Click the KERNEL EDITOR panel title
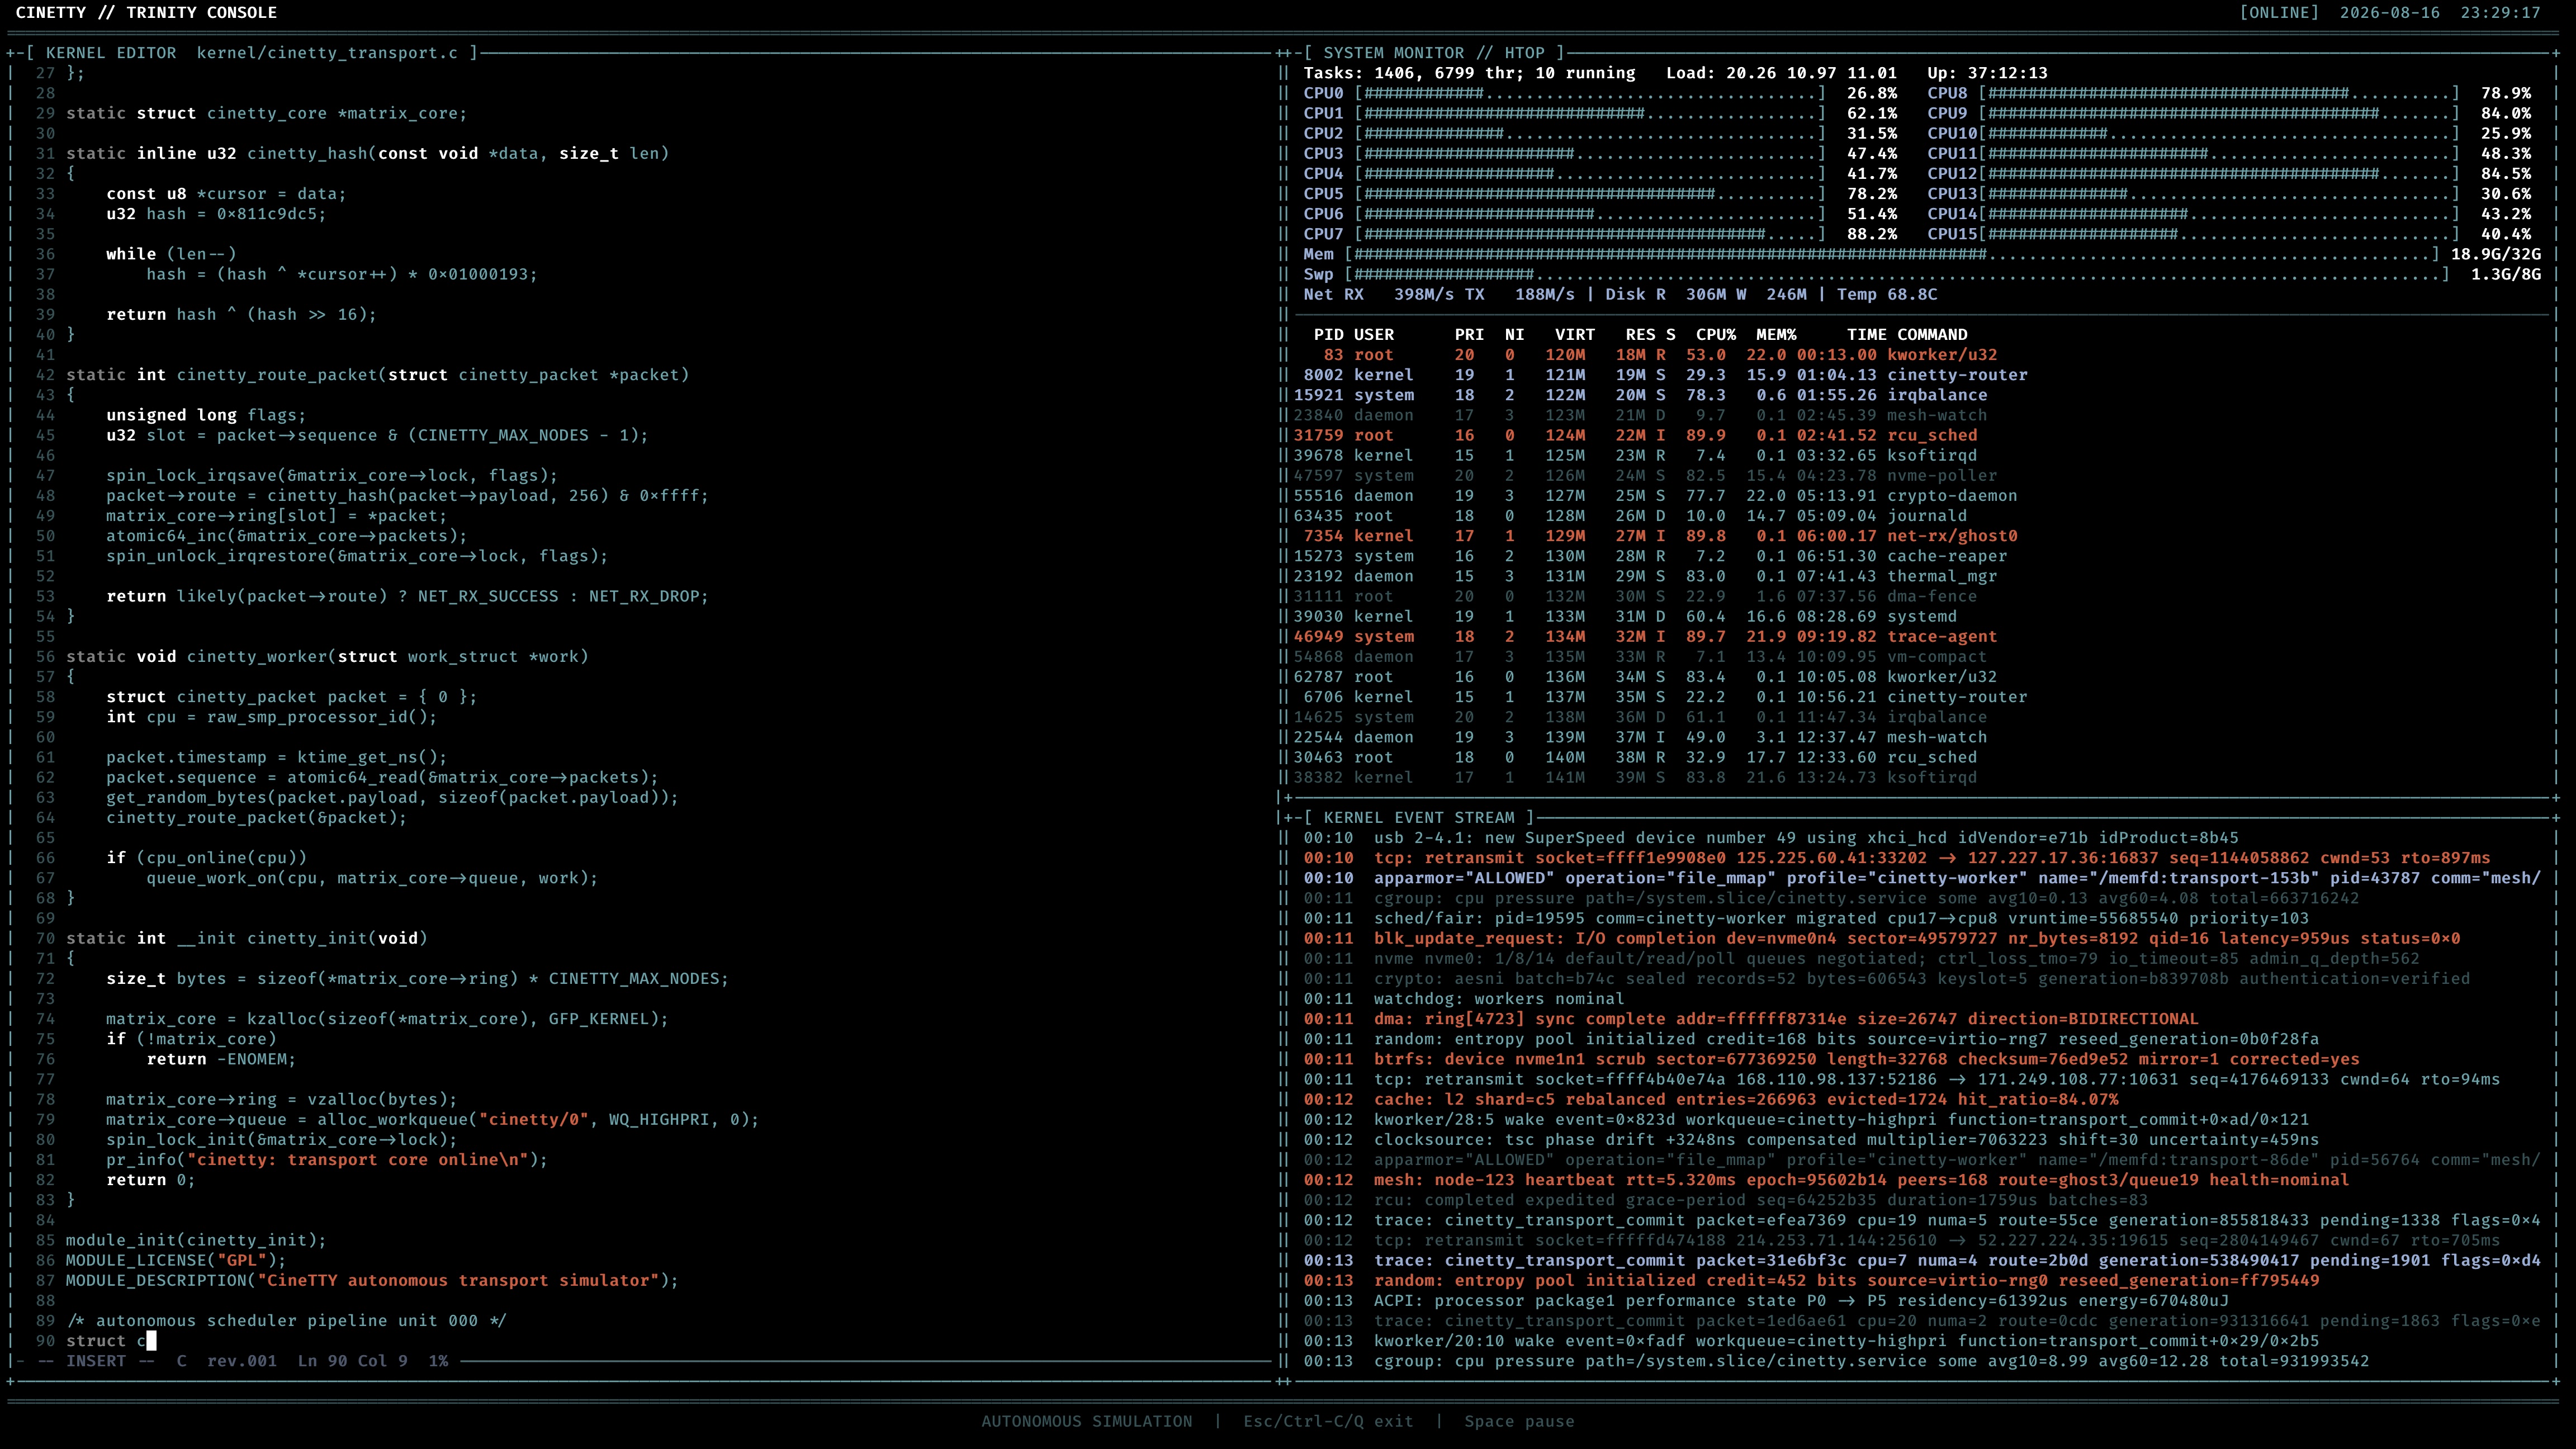Viewport: 2576px width, 1449px height. coord(111,53)
